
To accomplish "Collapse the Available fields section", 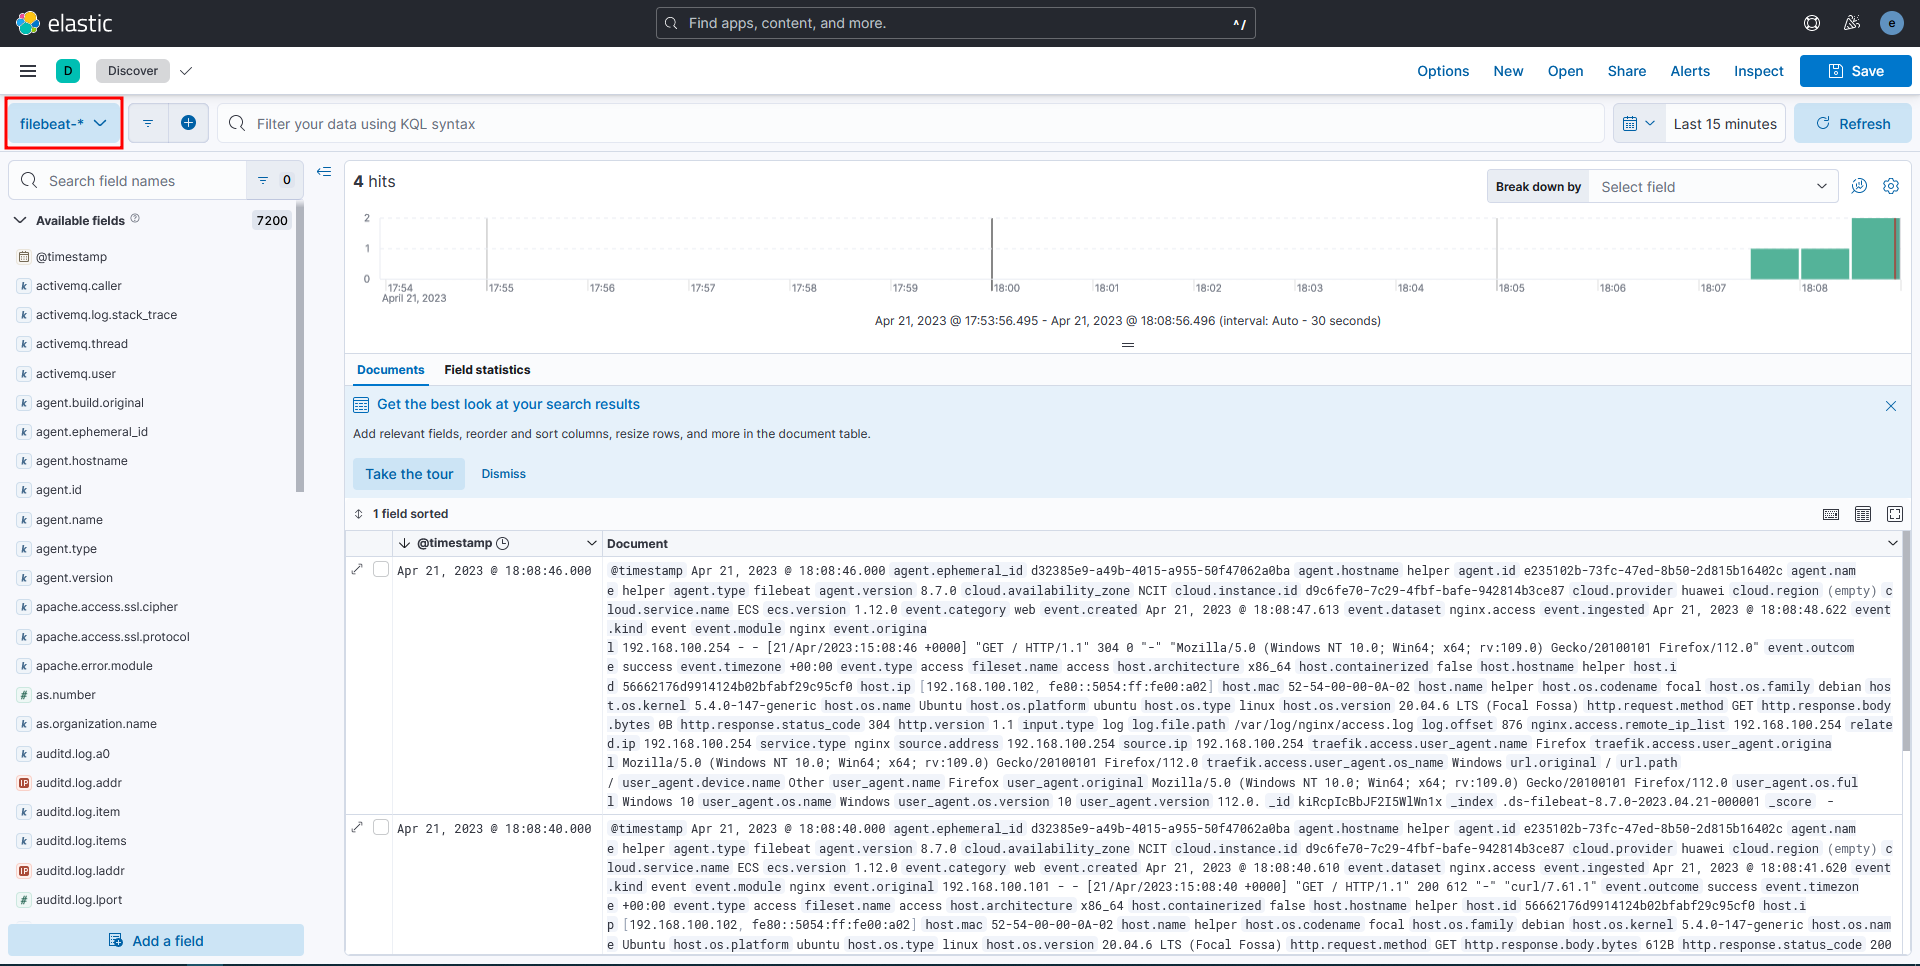I will click(x=20, y=220).
